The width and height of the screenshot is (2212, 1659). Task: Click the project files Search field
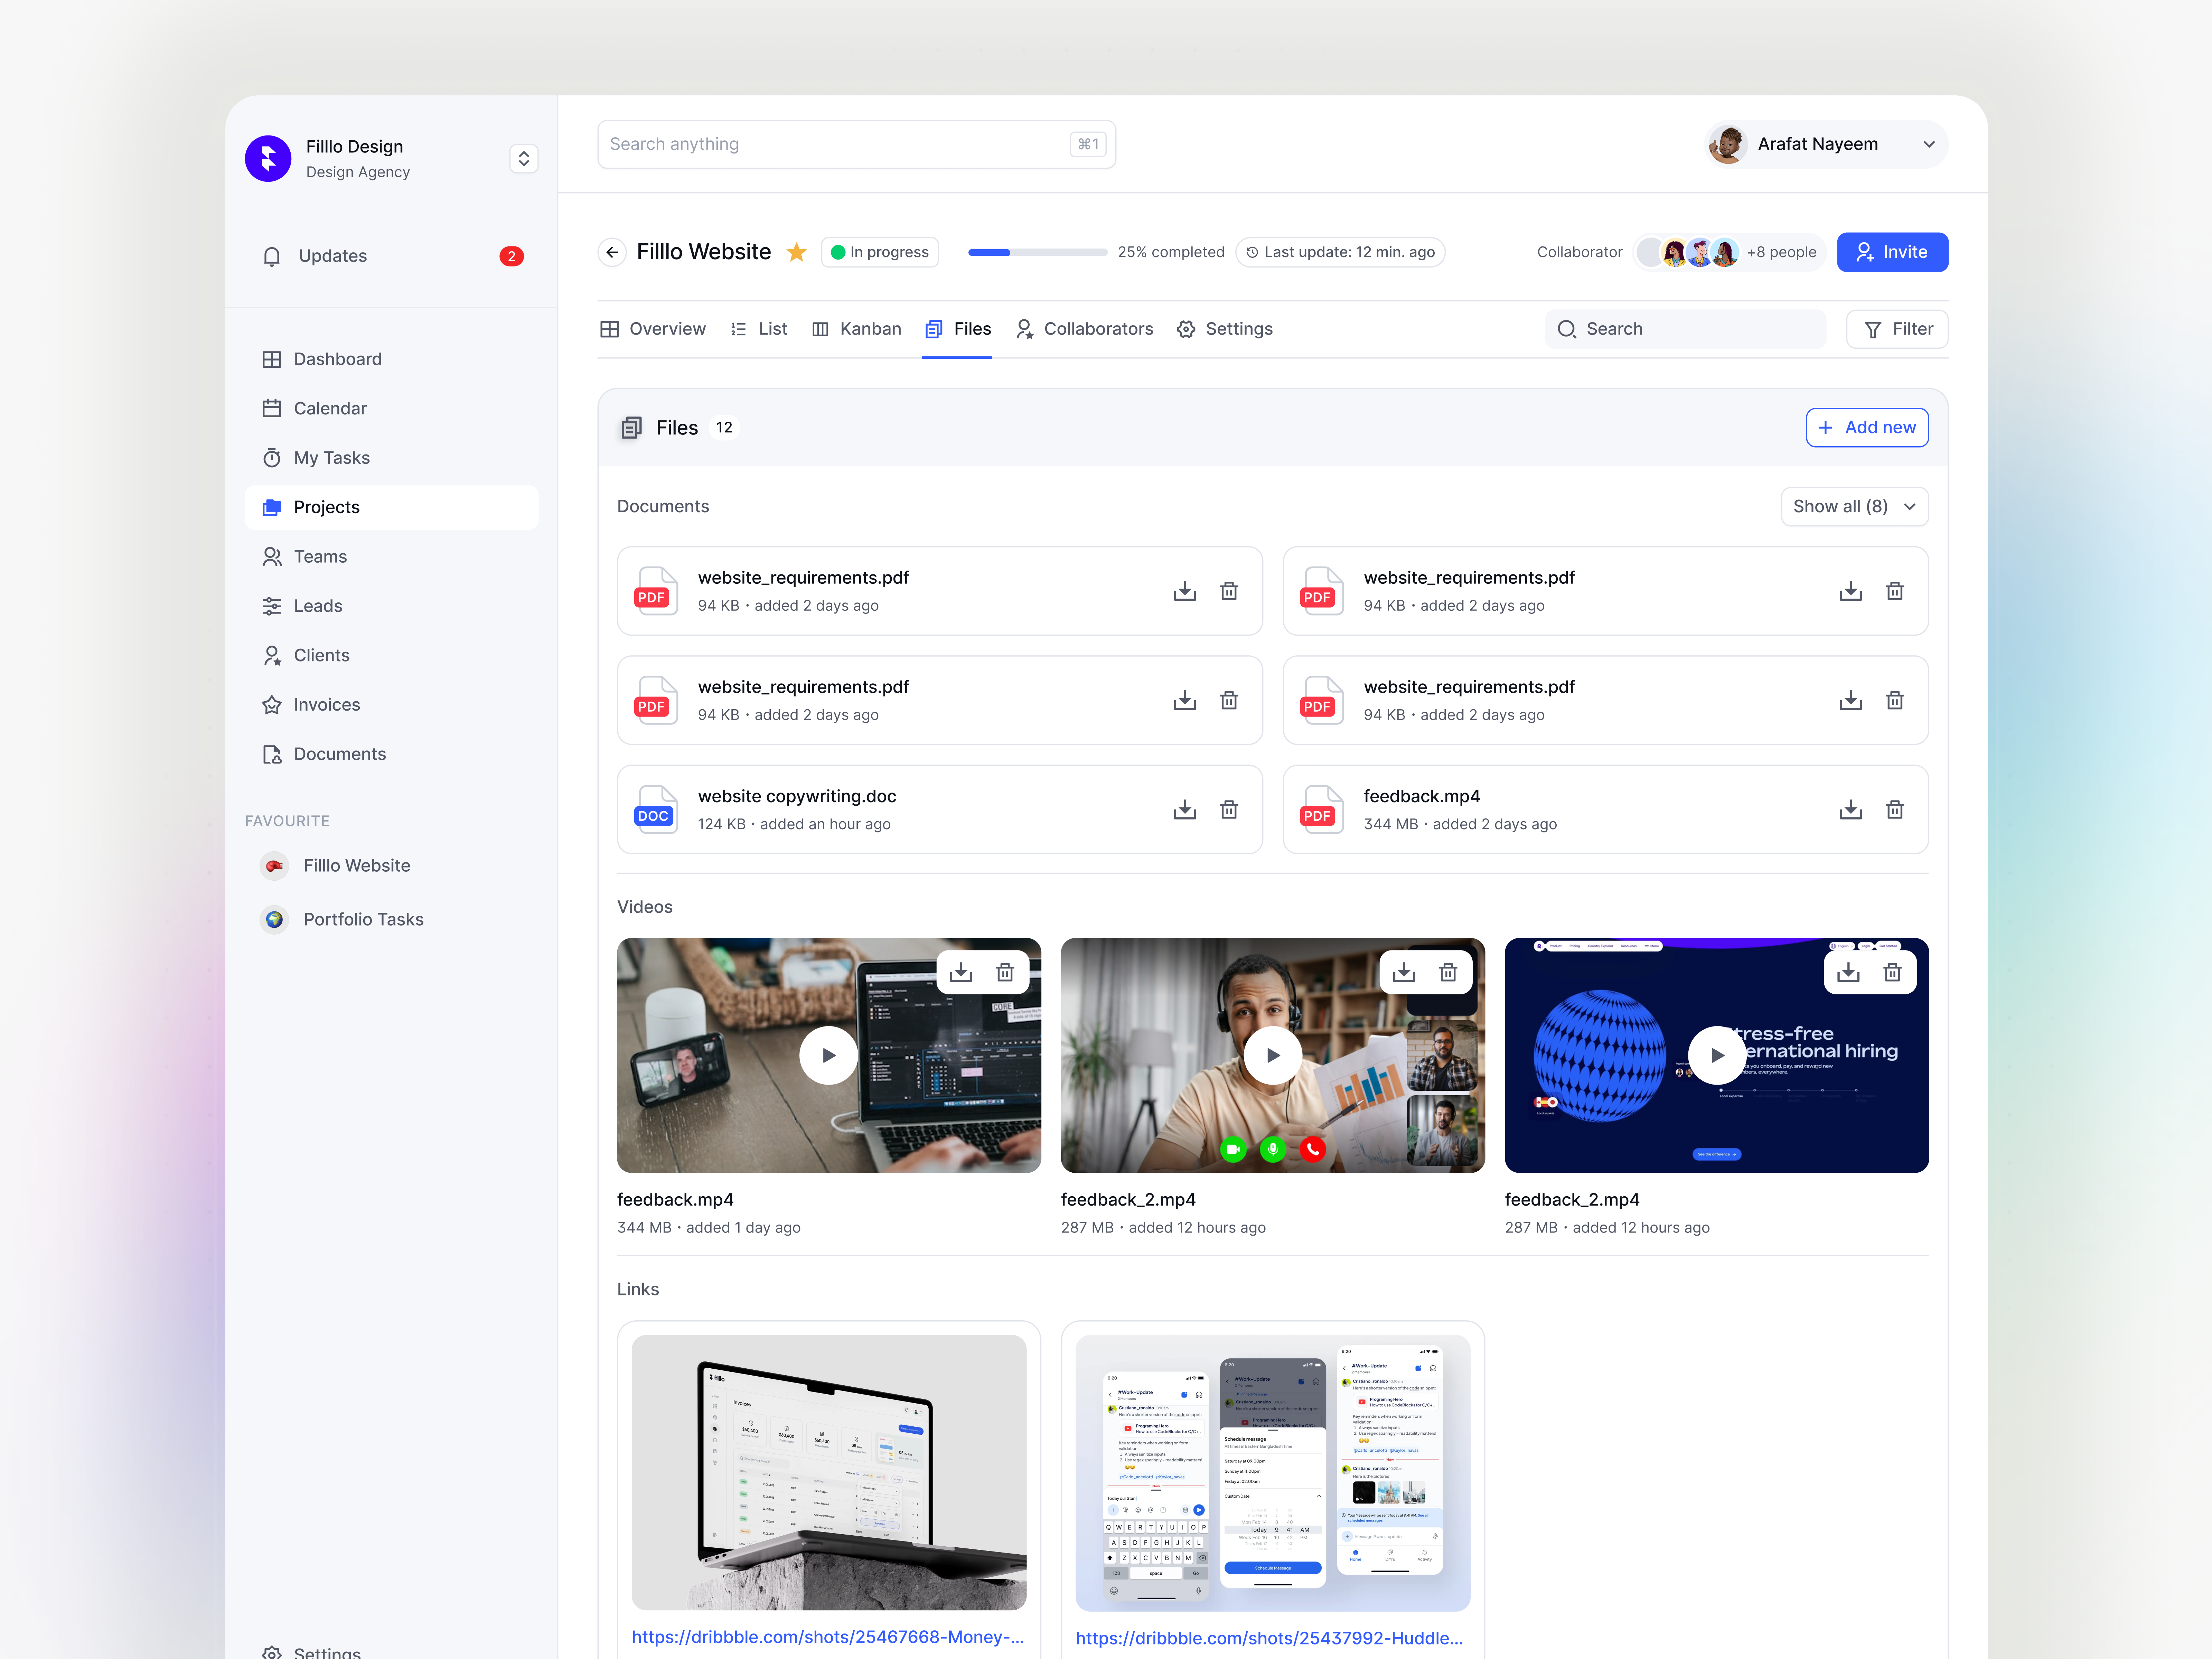(x=1685, y=329)
